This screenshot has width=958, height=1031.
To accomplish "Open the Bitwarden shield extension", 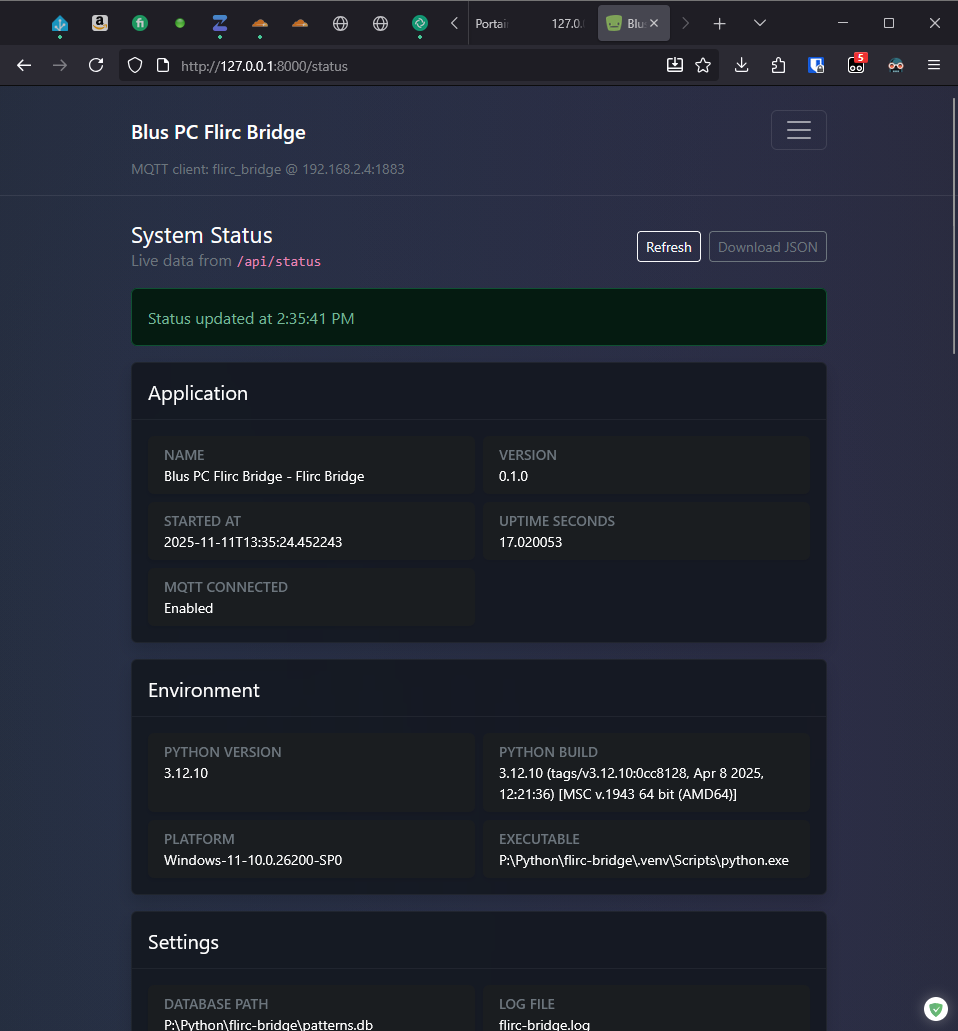I will point(816,65).
